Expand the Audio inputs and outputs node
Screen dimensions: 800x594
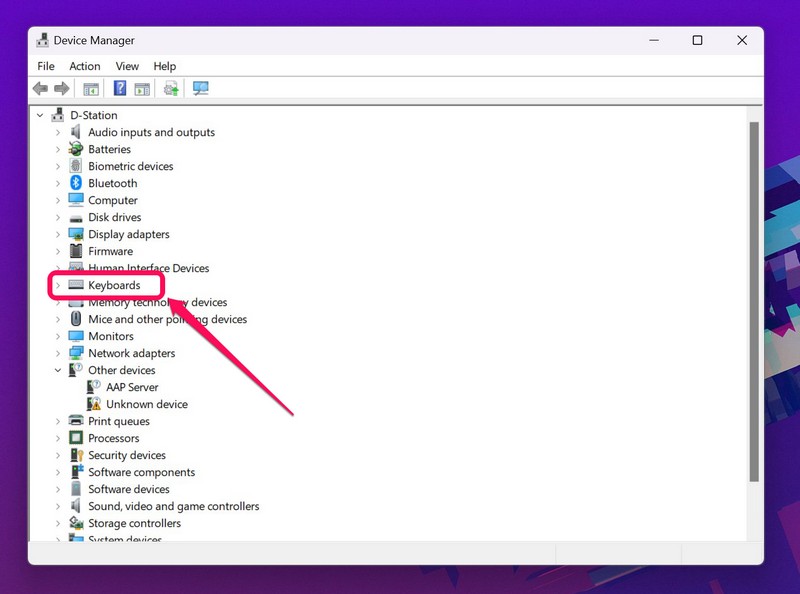[58, 132]
